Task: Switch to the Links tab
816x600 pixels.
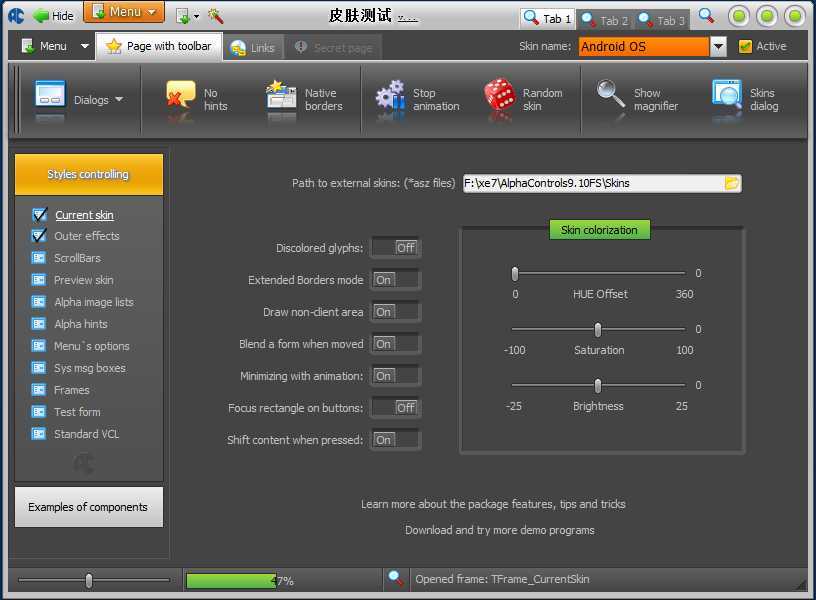Action: click(x=252, y=47)
